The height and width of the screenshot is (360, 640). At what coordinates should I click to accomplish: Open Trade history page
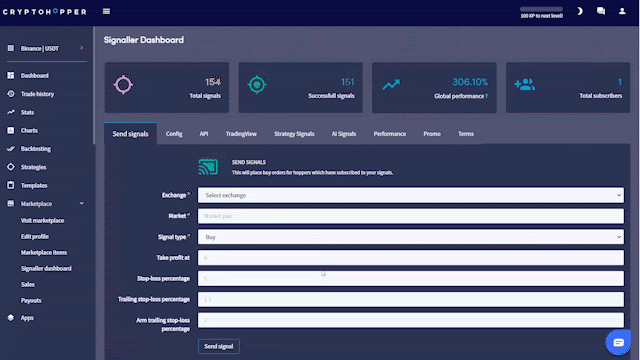click(x=37, y=94)
